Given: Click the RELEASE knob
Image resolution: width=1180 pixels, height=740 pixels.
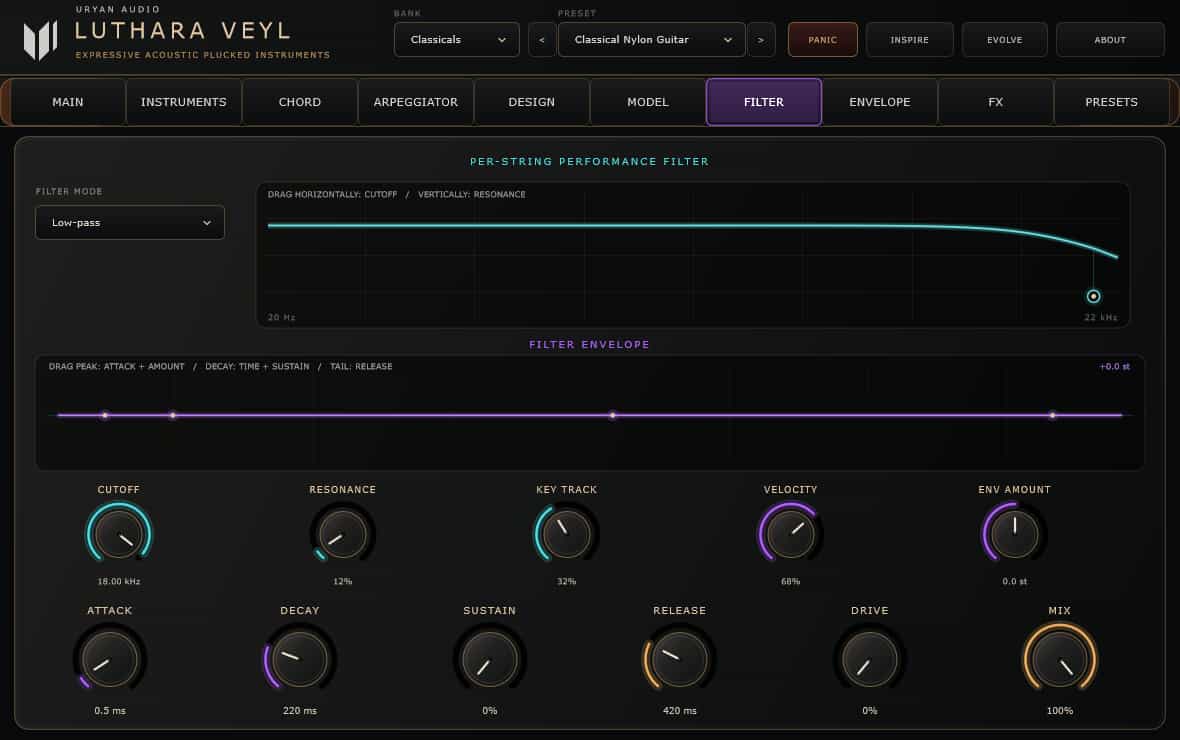Looking at the screenshot, I should (680, 659).
